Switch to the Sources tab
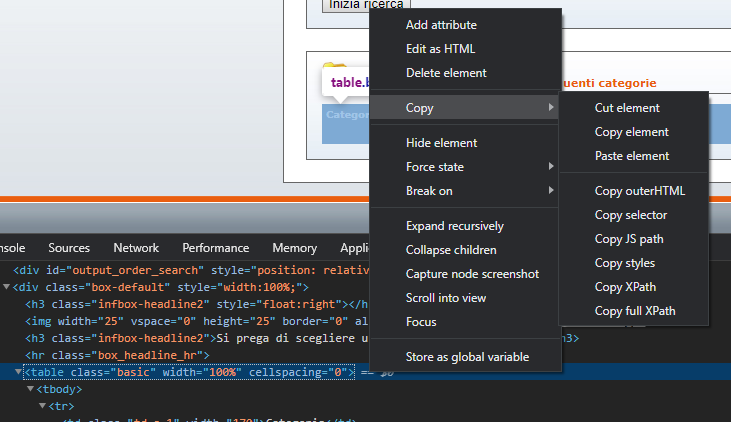 [x=69, y=248]
